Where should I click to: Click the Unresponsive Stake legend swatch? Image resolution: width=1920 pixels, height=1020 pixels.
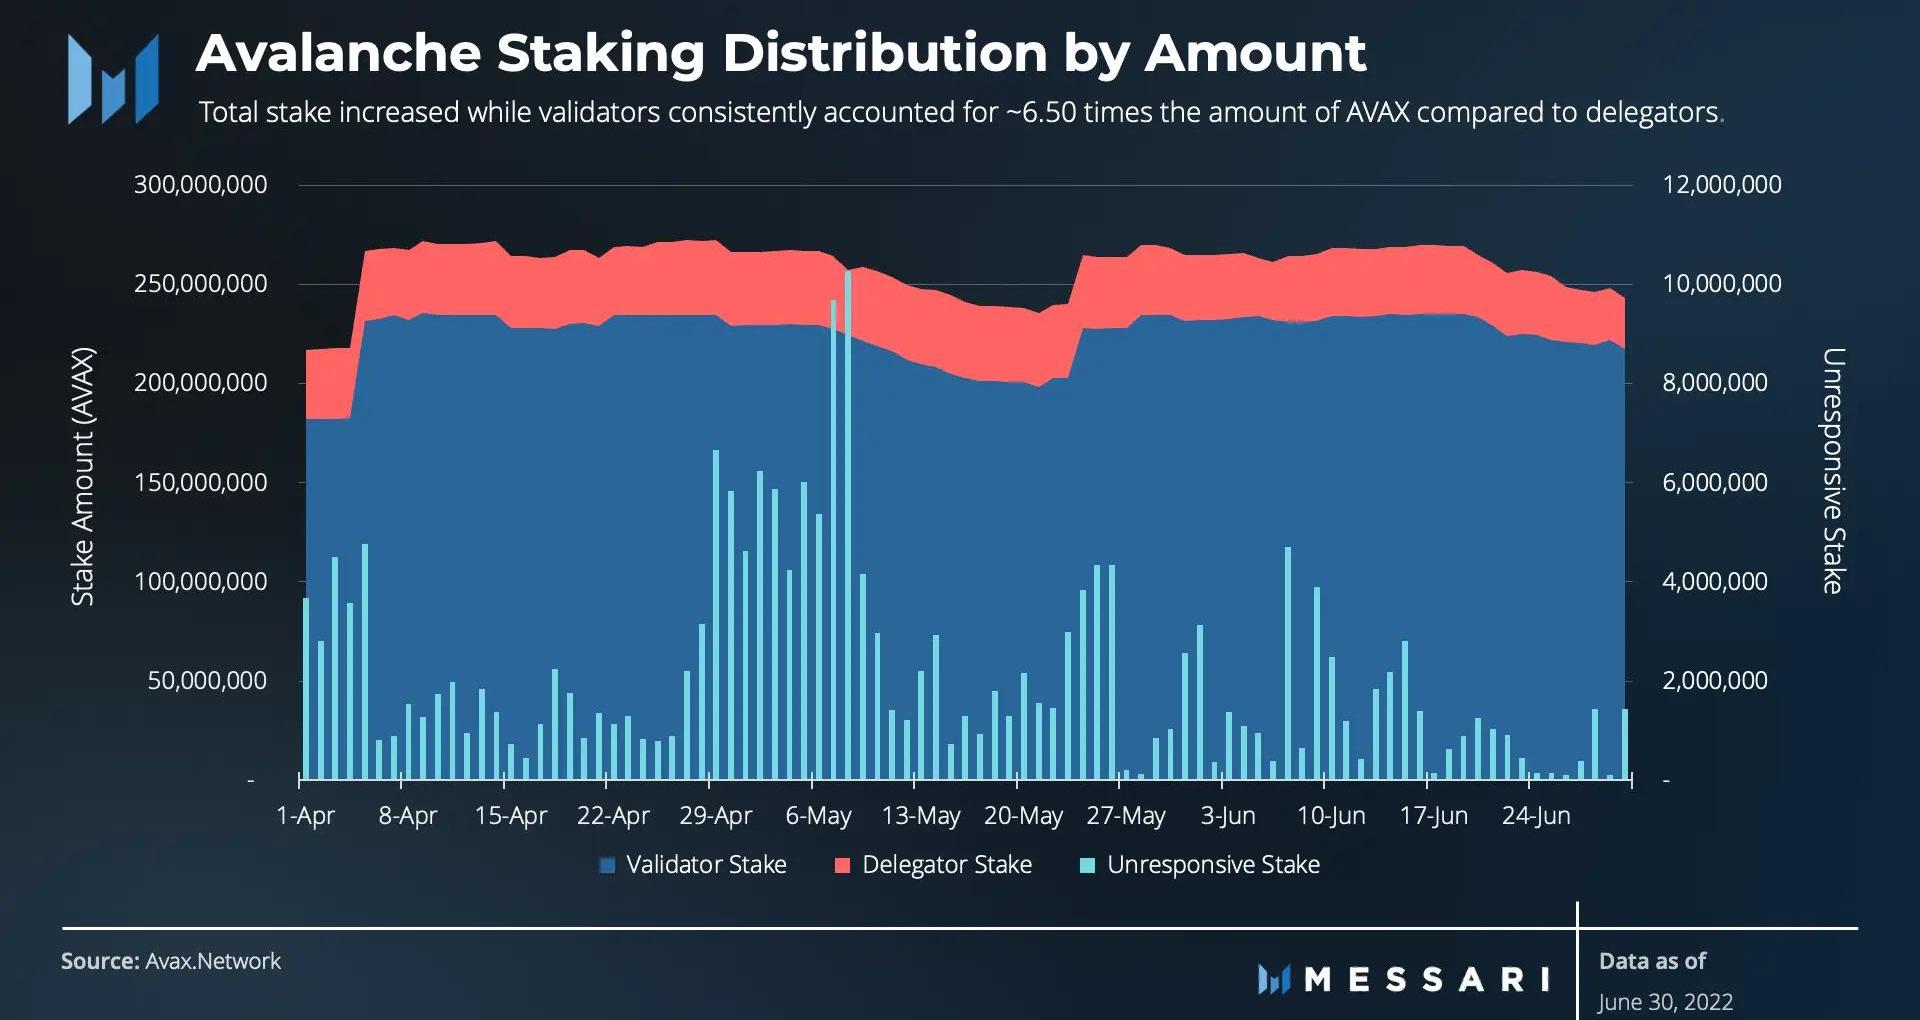point(1088,866)
